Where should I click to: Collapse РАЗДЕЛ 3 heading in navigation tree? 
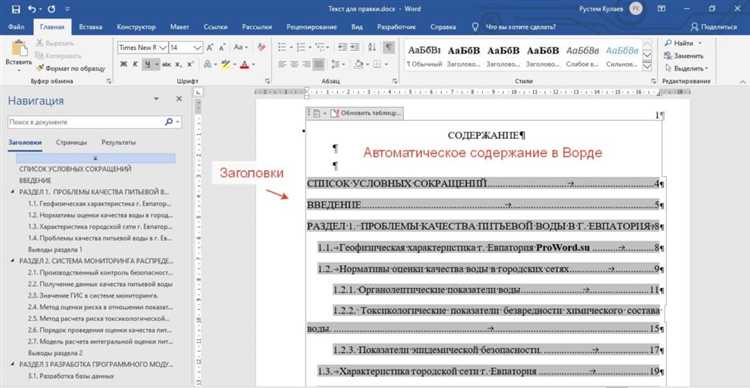[x=12, y=365]
